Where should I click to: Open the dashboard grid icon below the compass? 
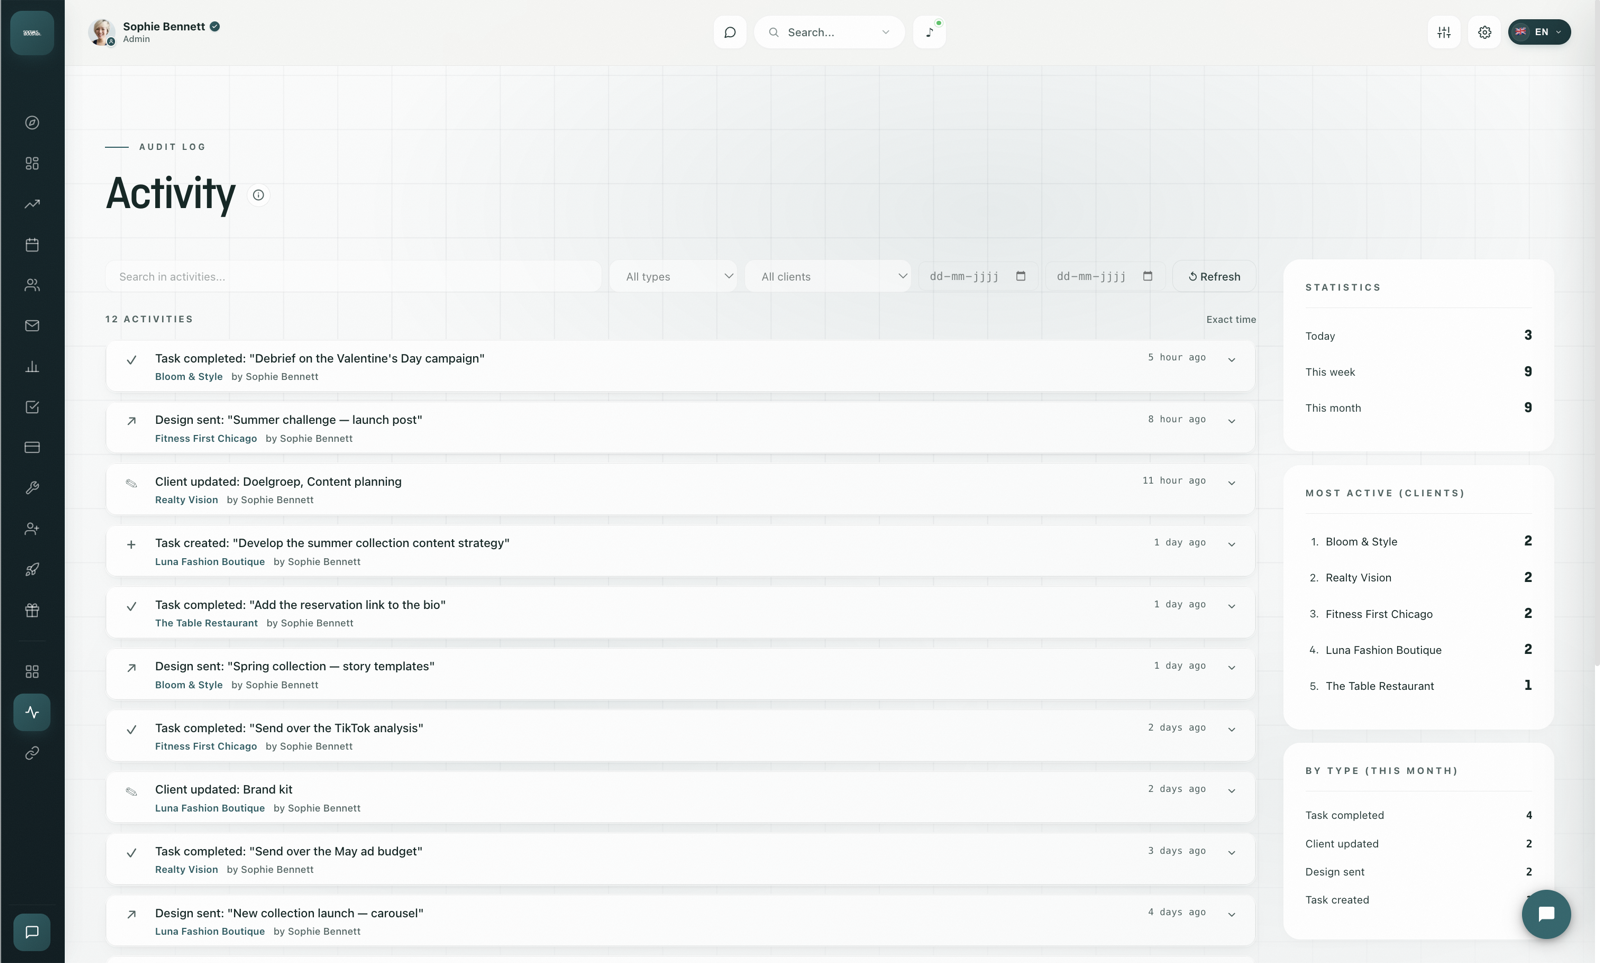click(x=32, y=163)
